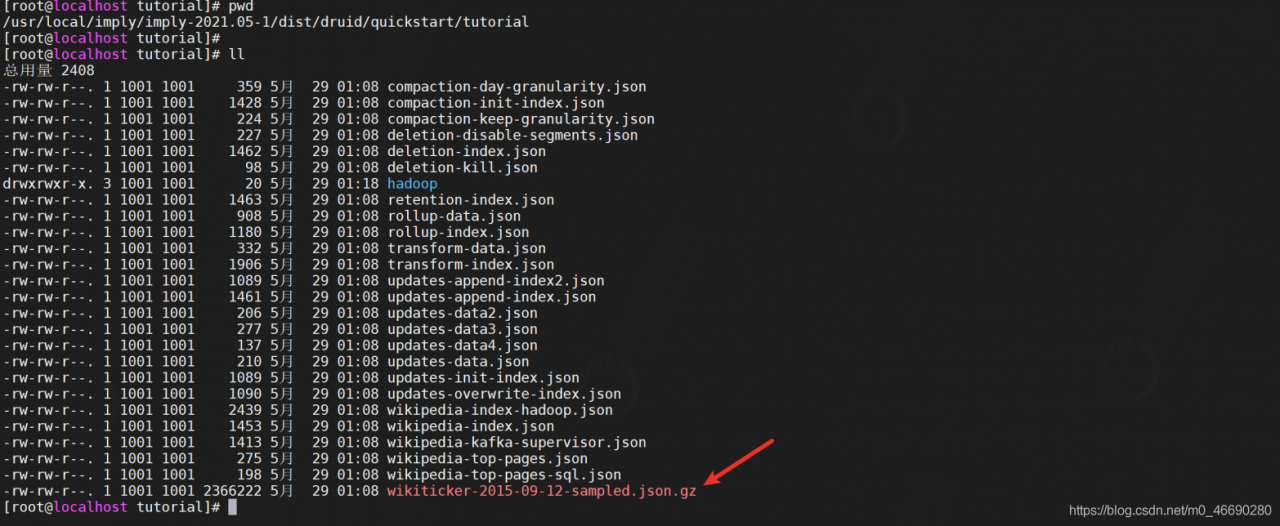Click the quickstart/tutorial path output line
Image resolution: width=1280 pixels, height=526 pixels.
coord(267,22)
